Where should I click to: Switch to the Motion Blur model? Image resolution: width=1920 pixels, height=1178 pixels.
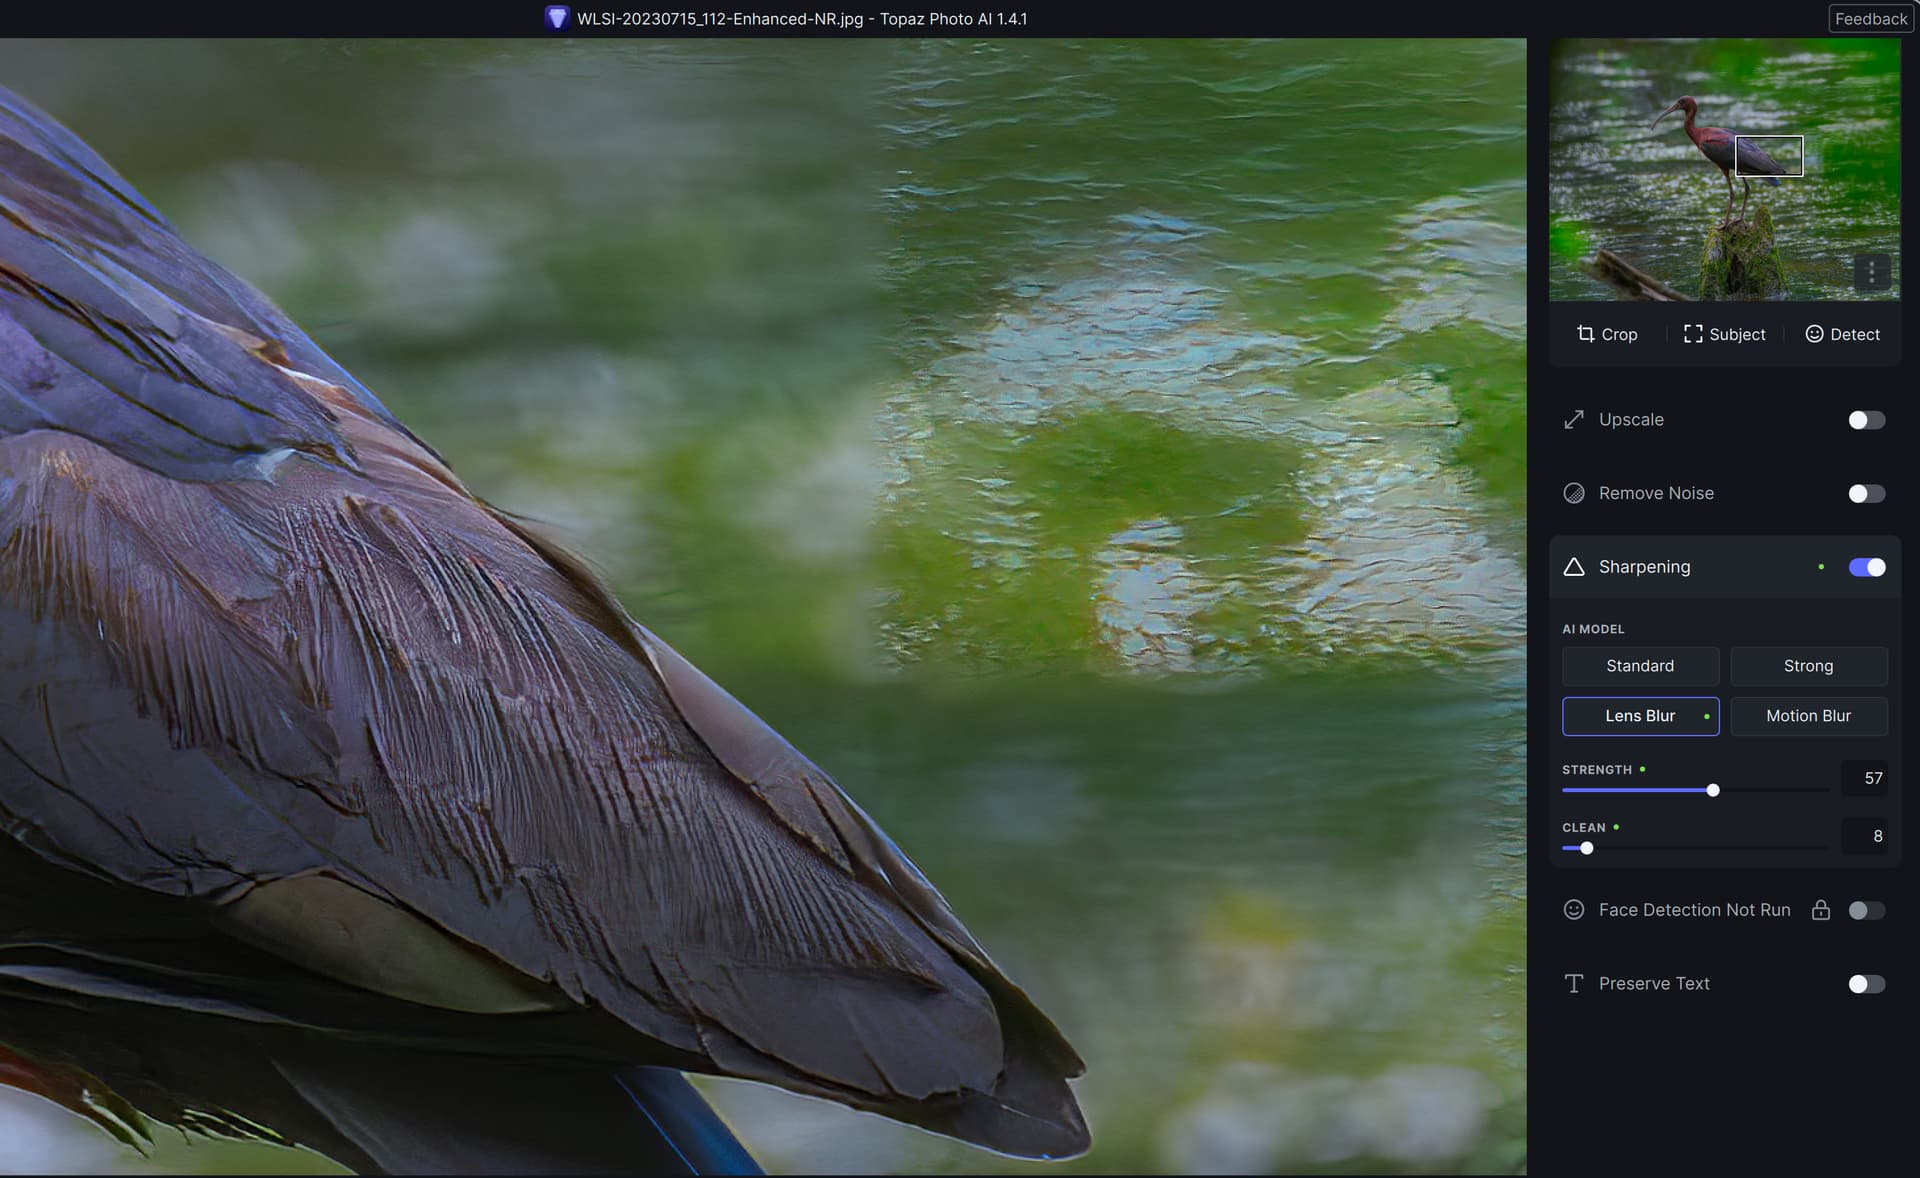point(1808,716)
